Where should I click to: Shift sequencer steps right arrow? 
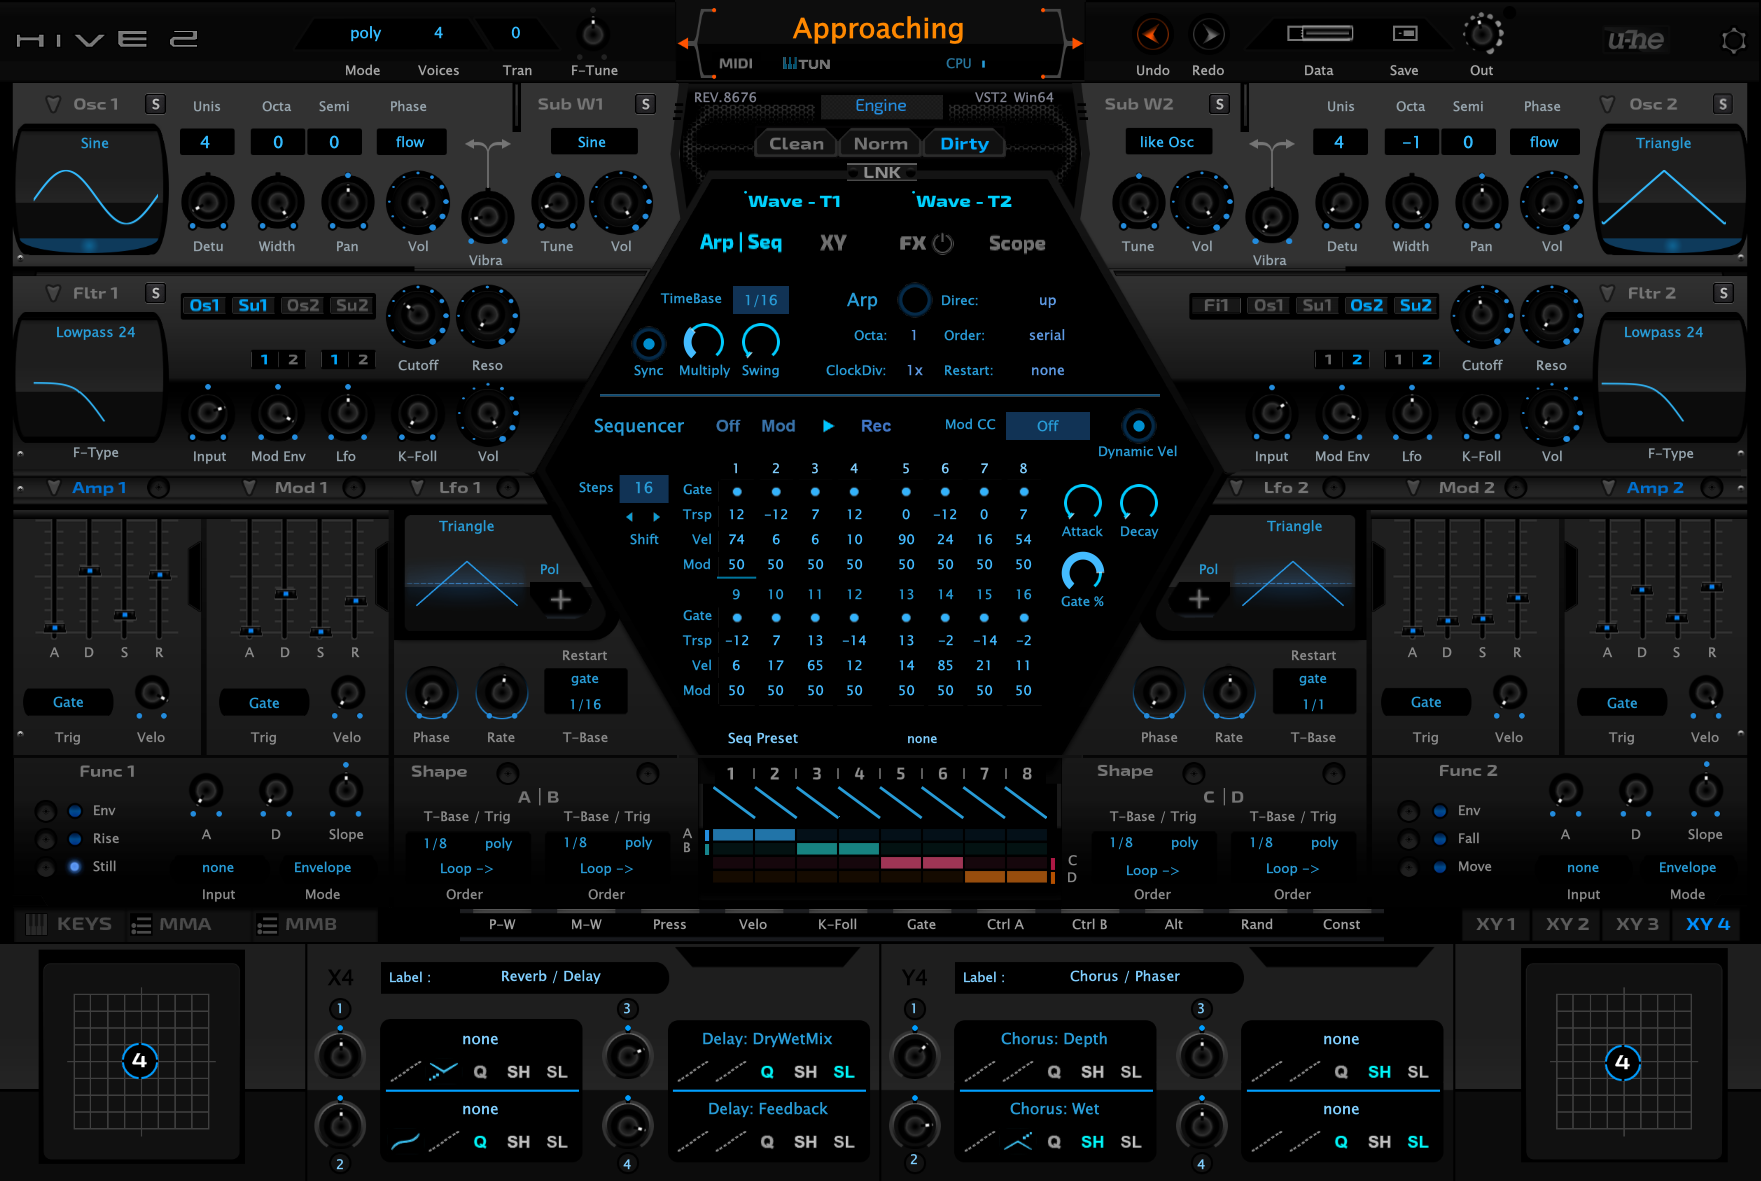coord(656,517)
